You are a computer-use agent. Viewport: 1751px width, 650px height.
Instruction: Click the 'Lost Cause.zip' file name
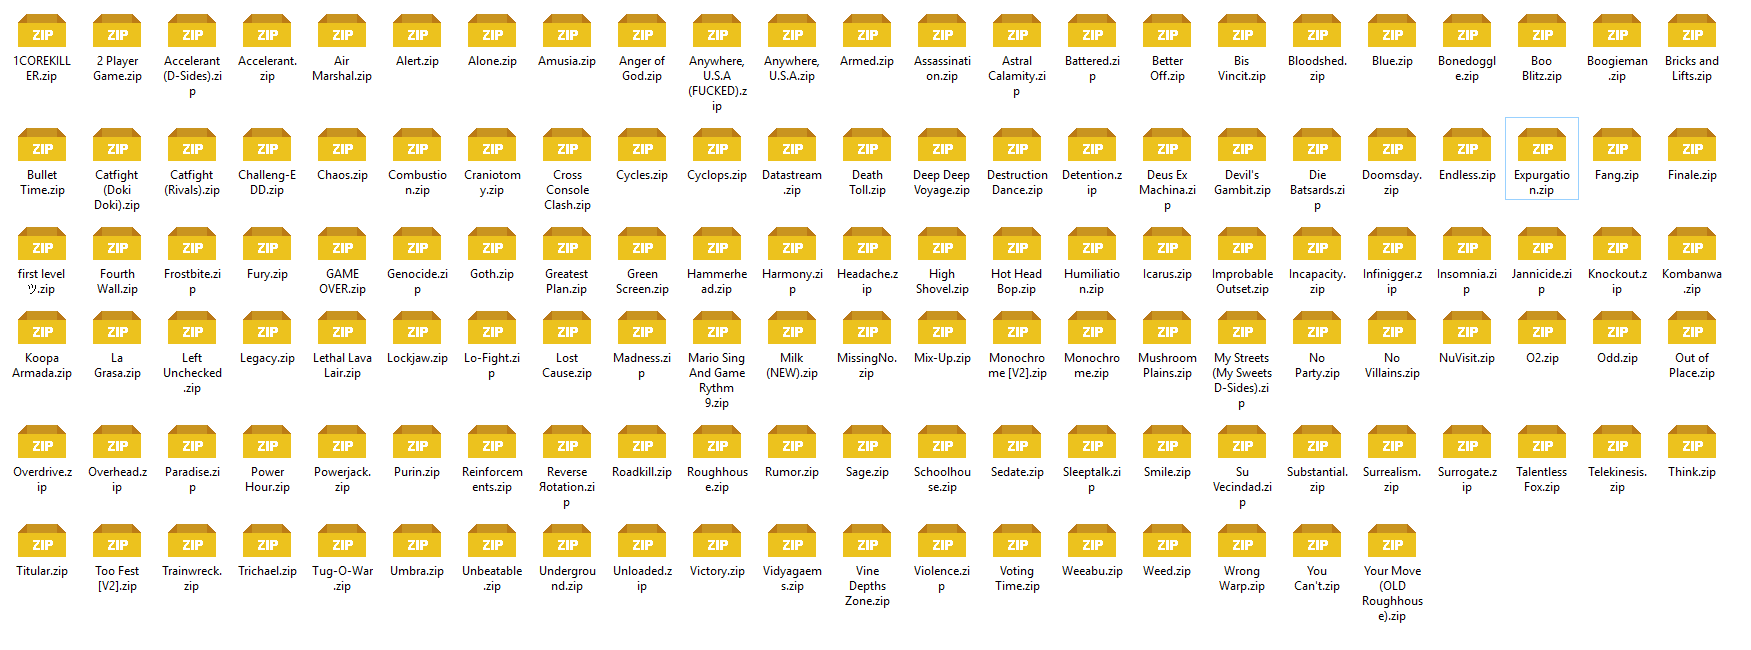(567, 365)
